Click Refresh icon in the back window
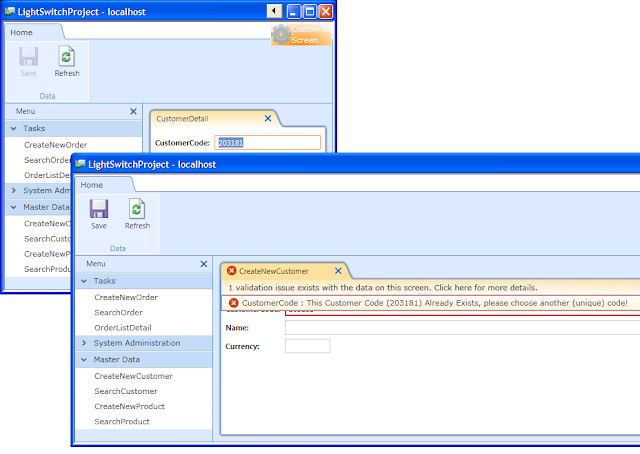The width and height of the screenshot is (640, 454). click(67, 56)
